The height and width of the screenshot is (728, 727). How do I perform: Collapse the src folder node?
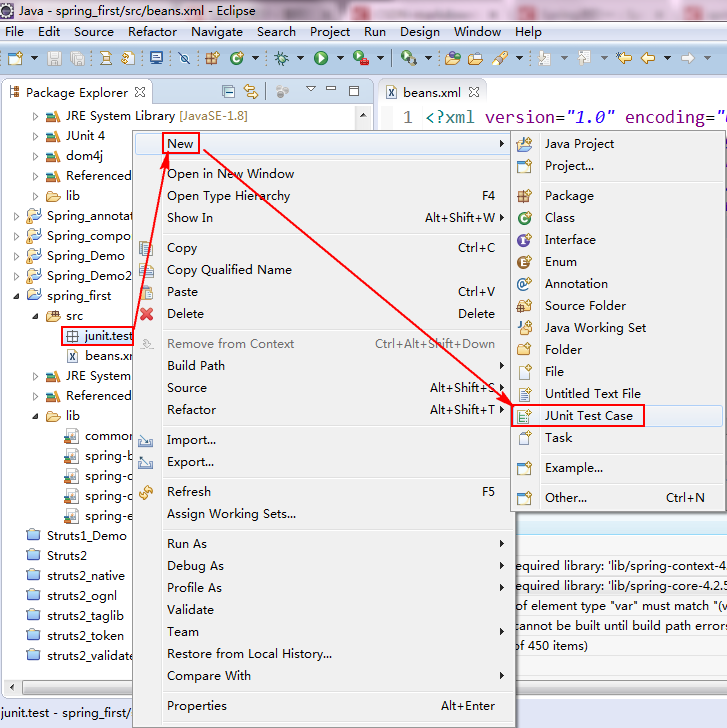(35, 316)
